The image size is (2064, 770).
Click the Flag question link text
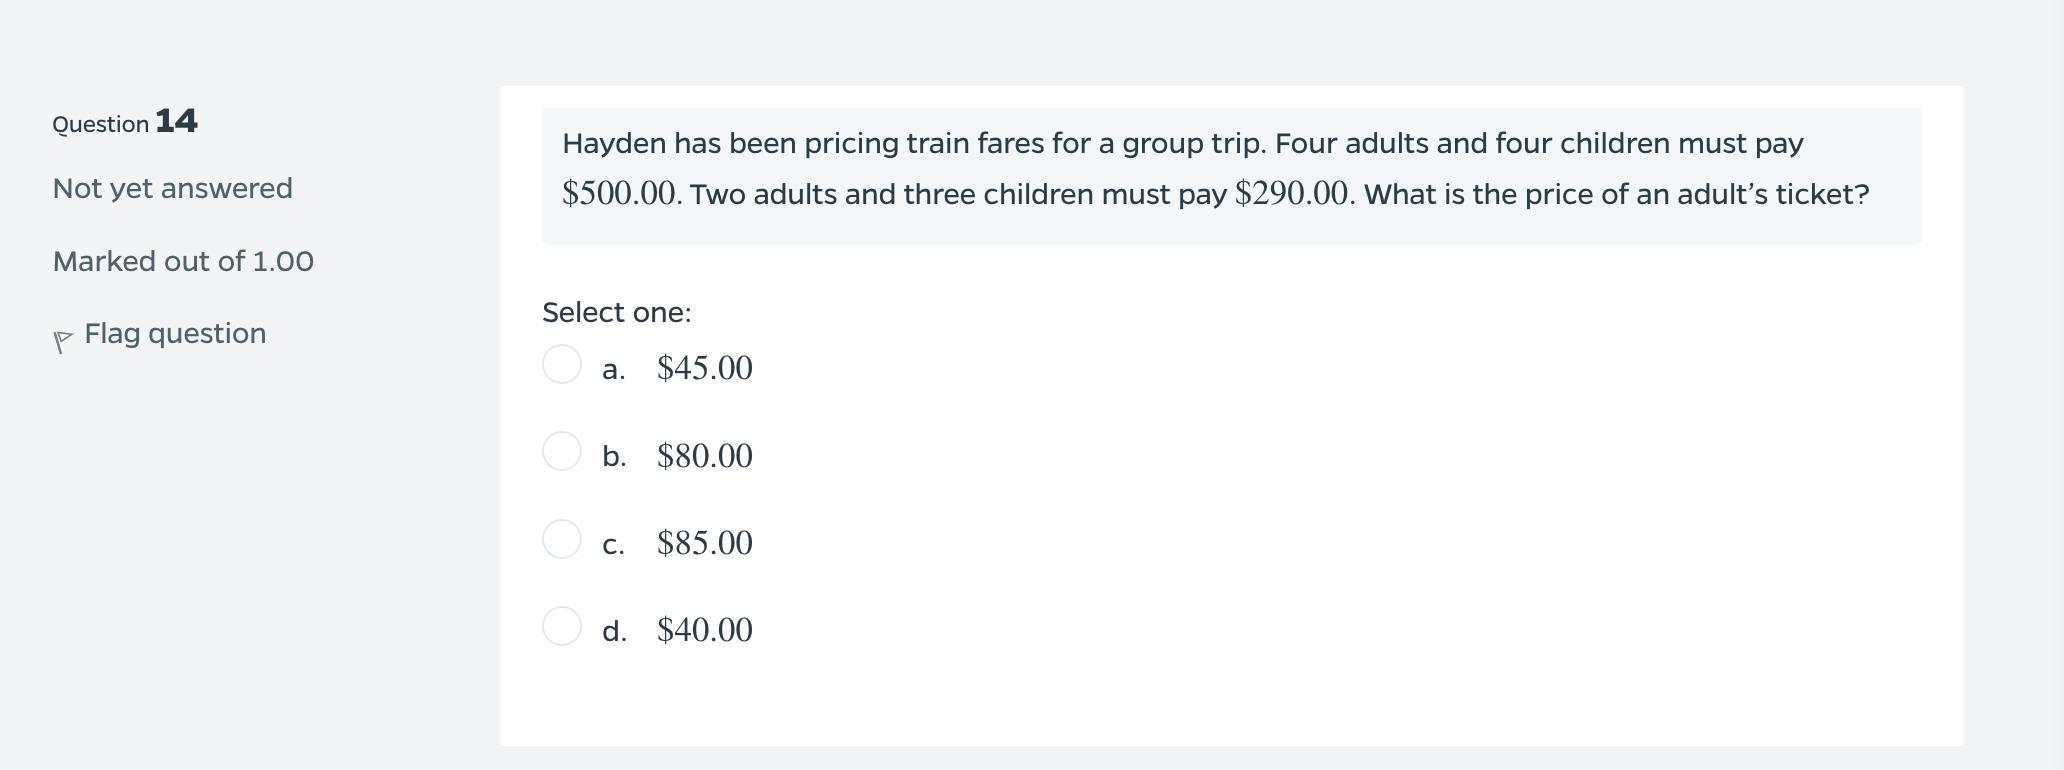(x=175, y=333)
